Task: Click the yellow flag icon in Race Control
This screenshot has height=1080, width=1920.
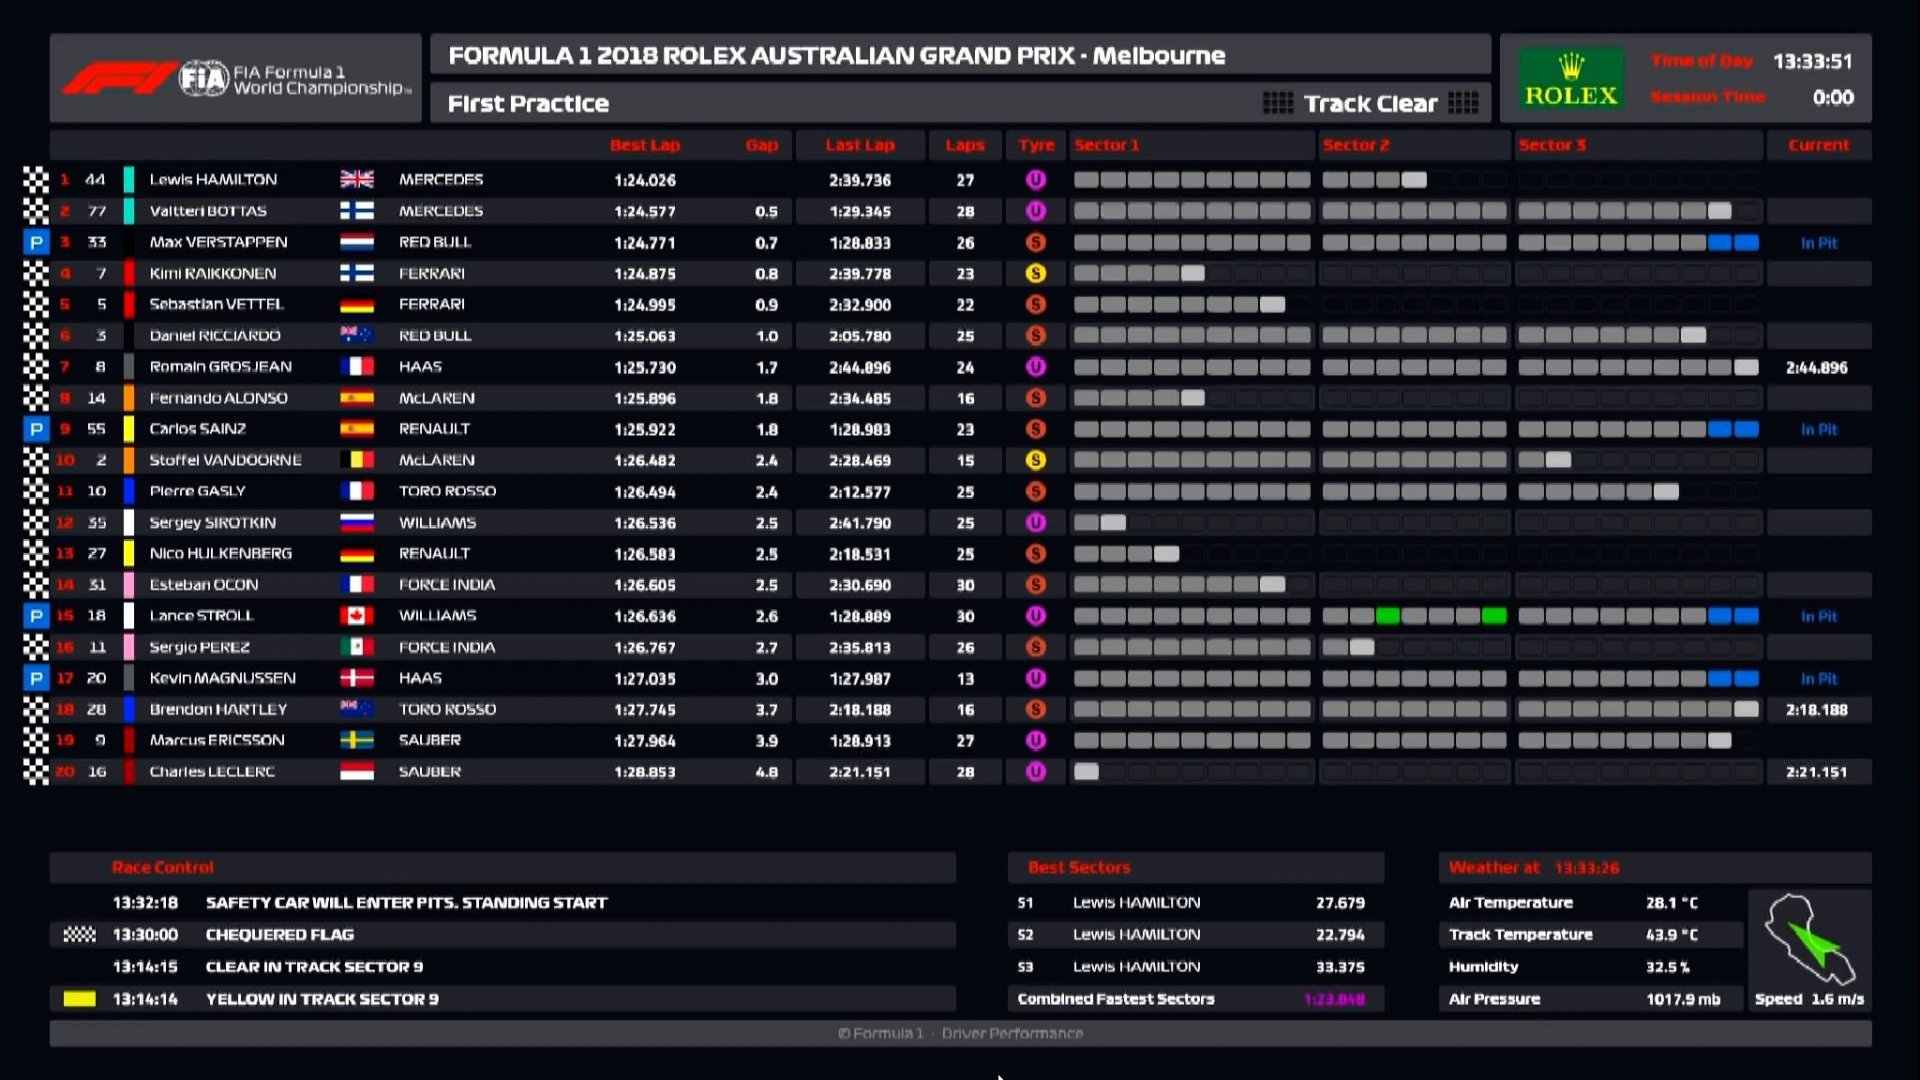Action: (x=78, y=997)
